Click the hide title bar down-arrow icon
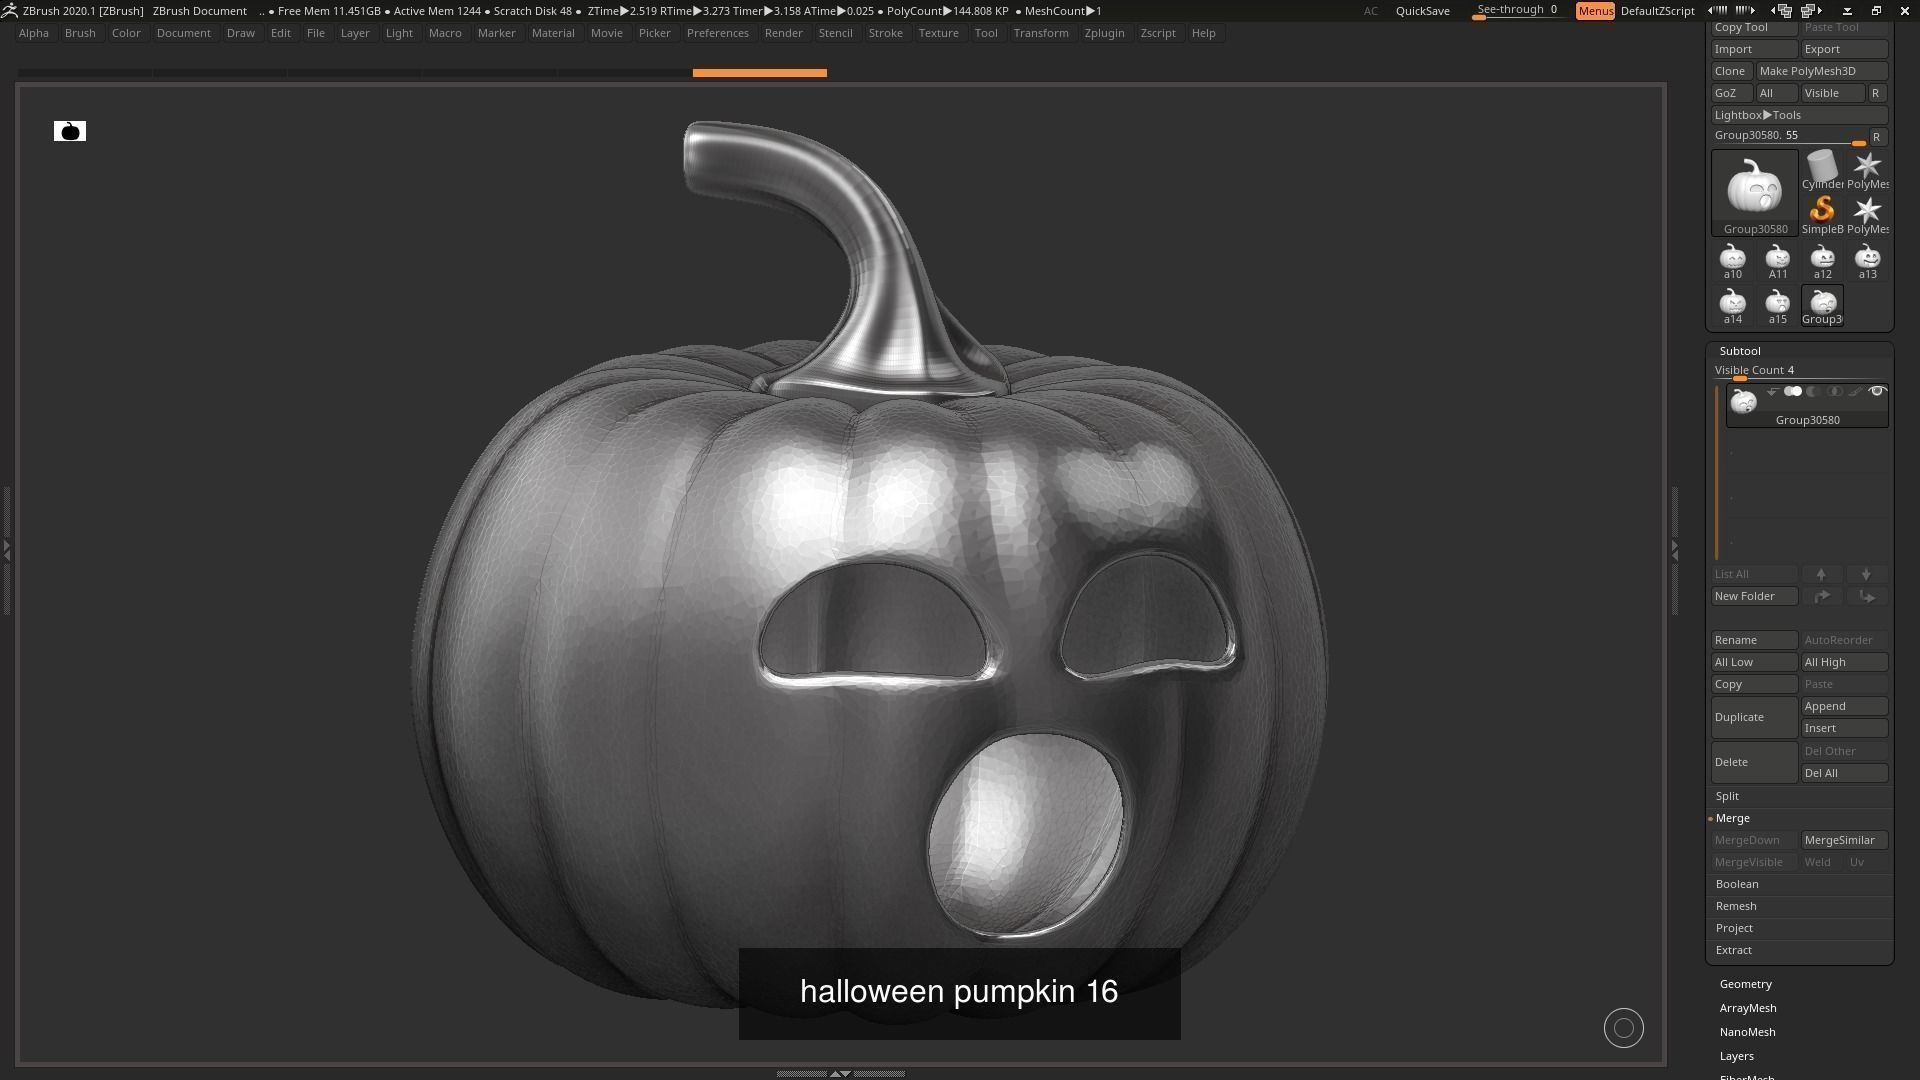 pos(1847,11)
